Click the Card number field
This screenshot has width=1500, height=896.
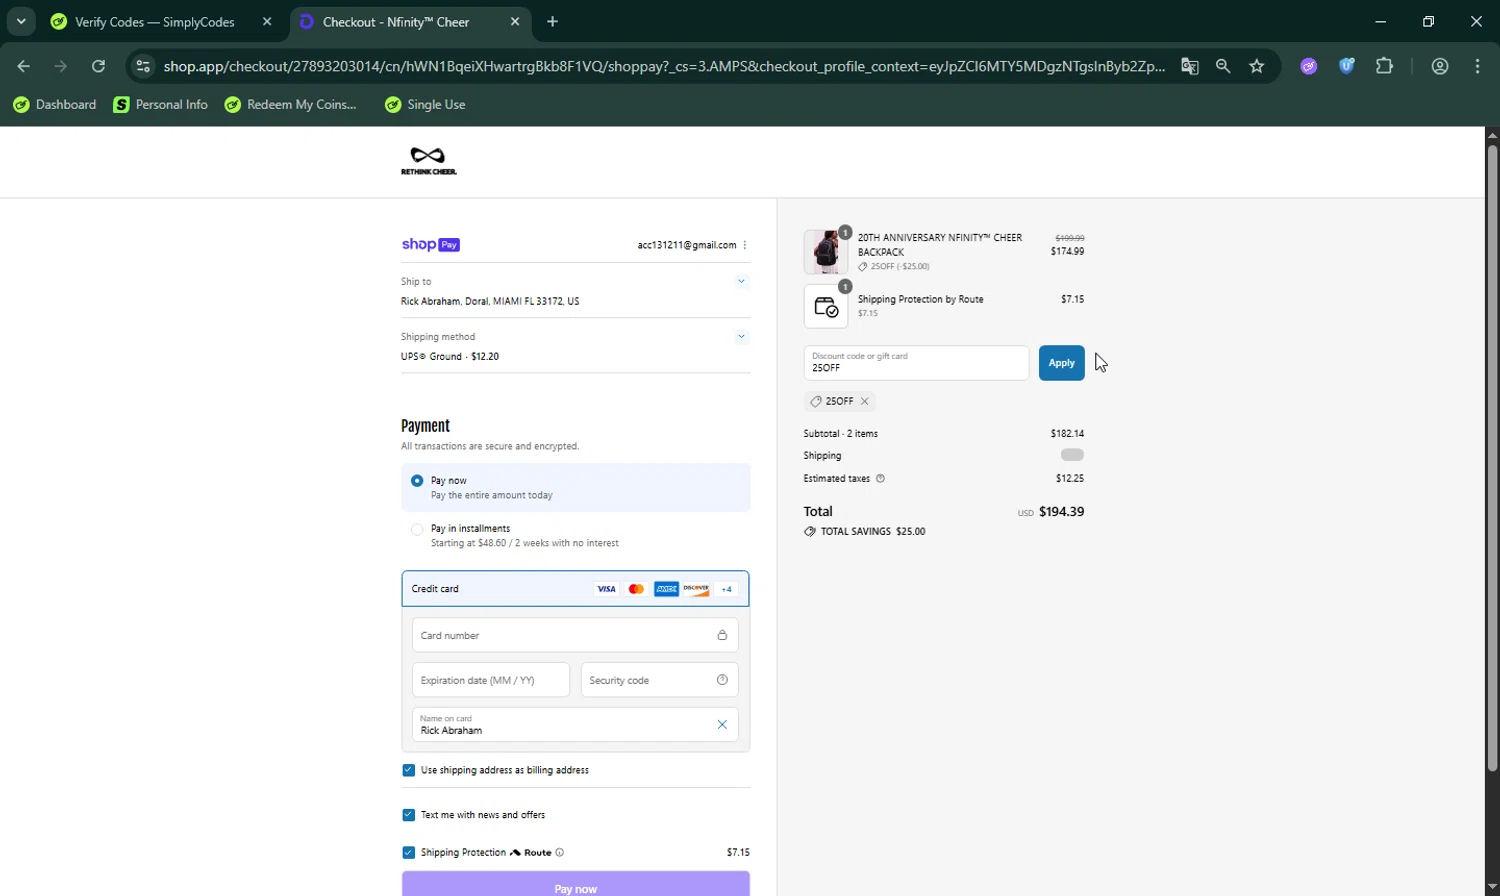(575, 635)
